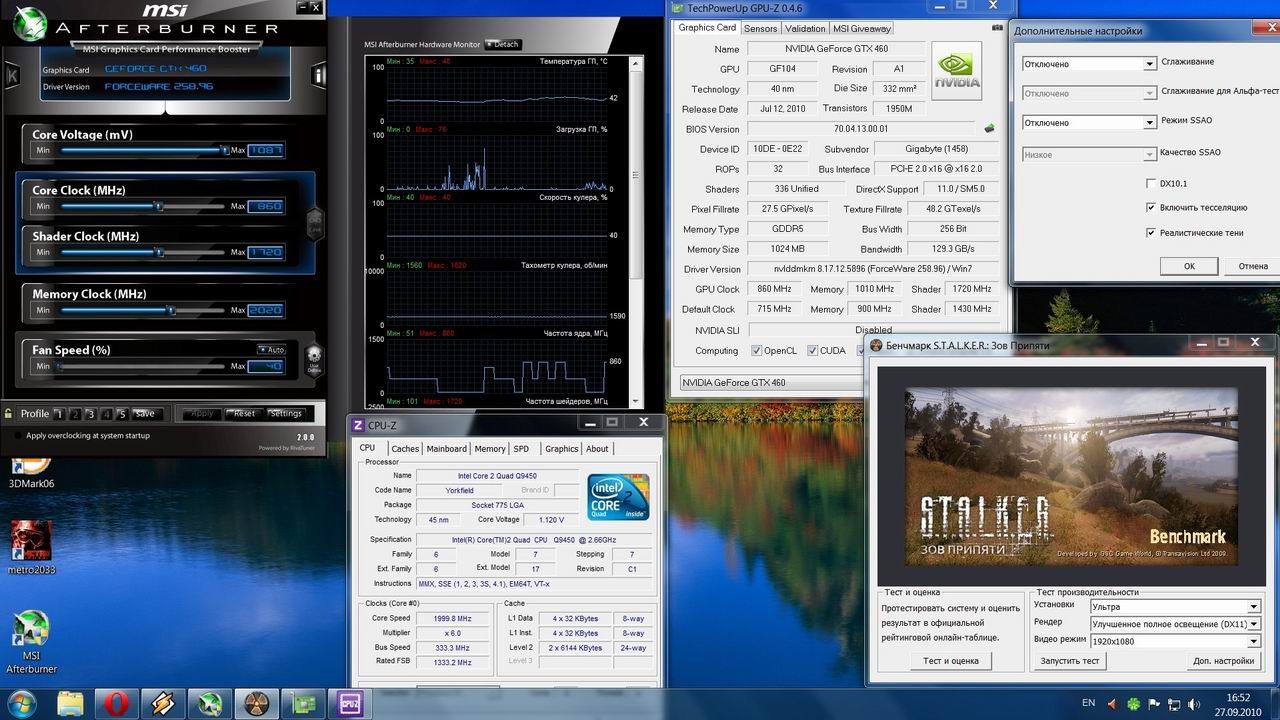
Task: Uncheck the Включить тесселяцию option
Action: coord(1151,207)
